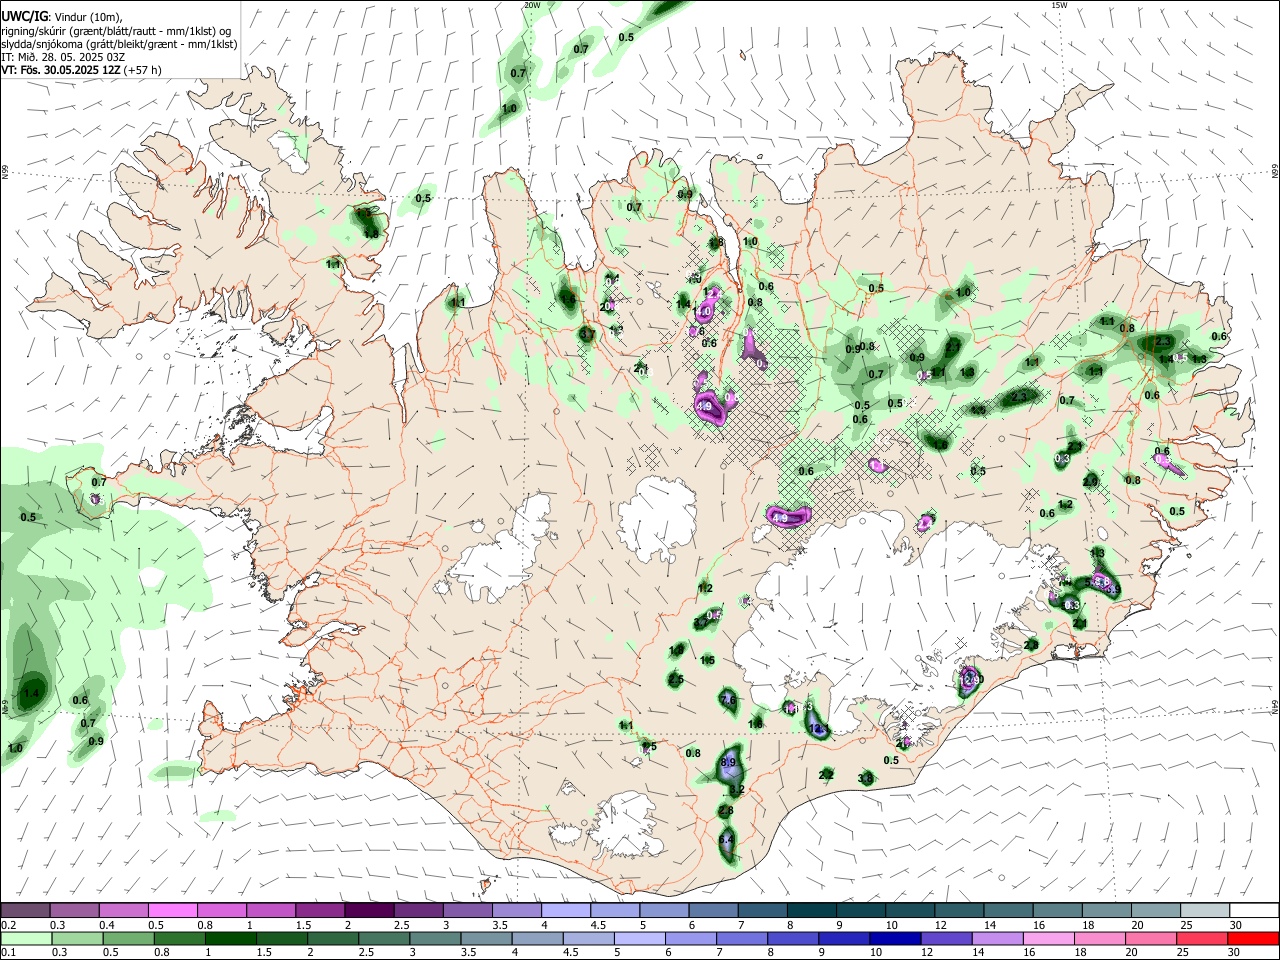Click the "8.9" precipitation value on the map

(x=729, y=763)
